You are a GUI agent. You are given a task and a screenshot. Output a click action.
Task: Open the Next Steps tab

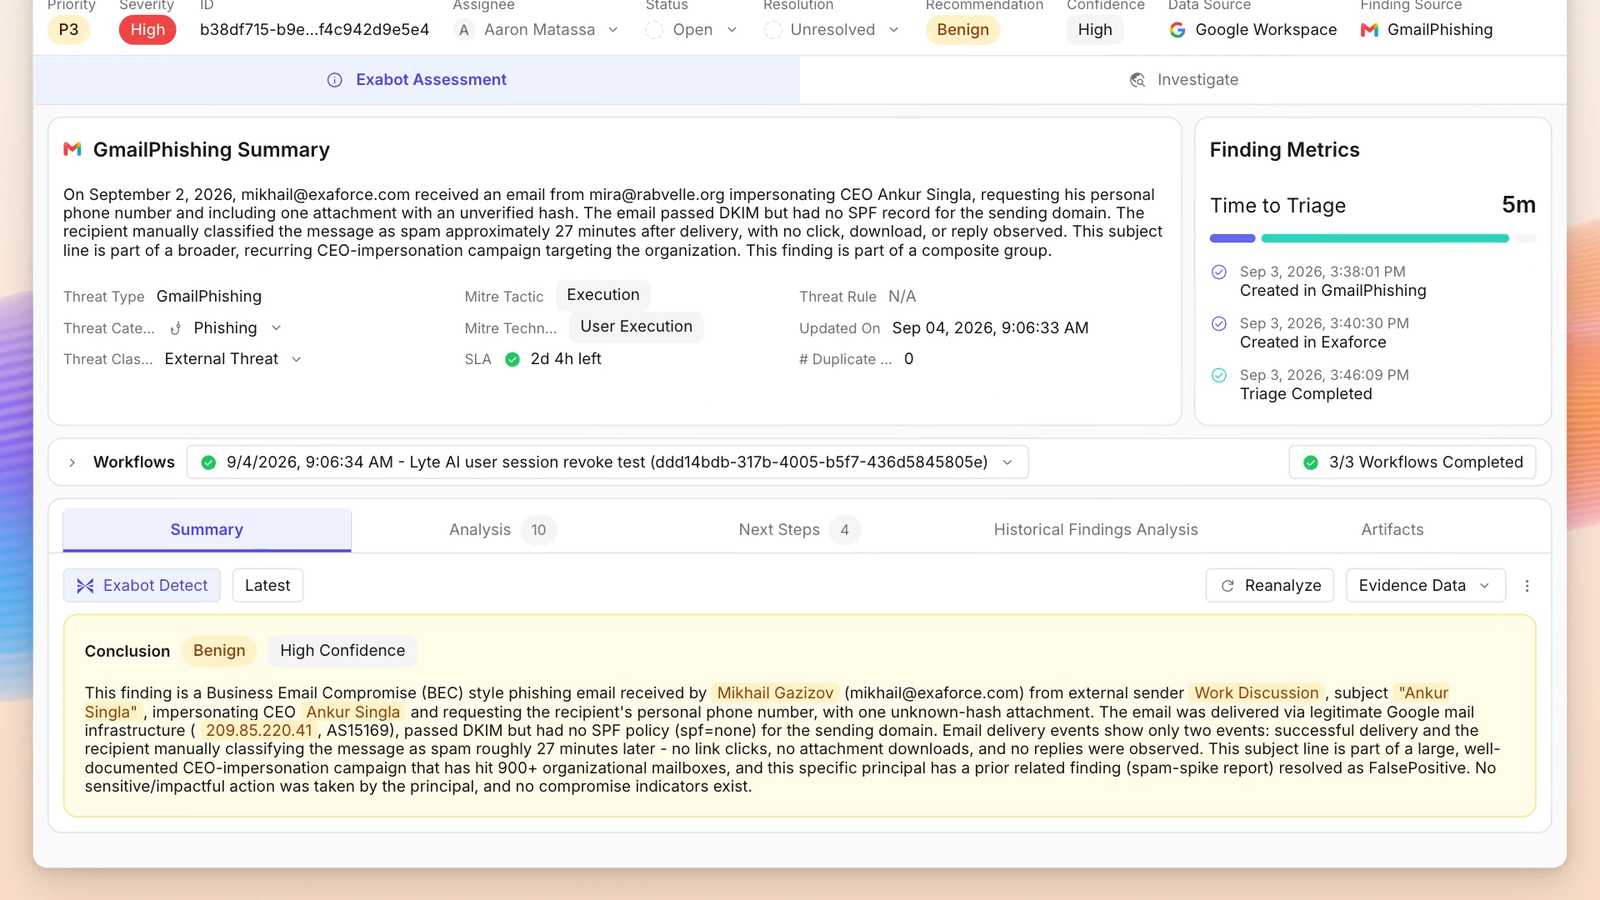(798, 530)
